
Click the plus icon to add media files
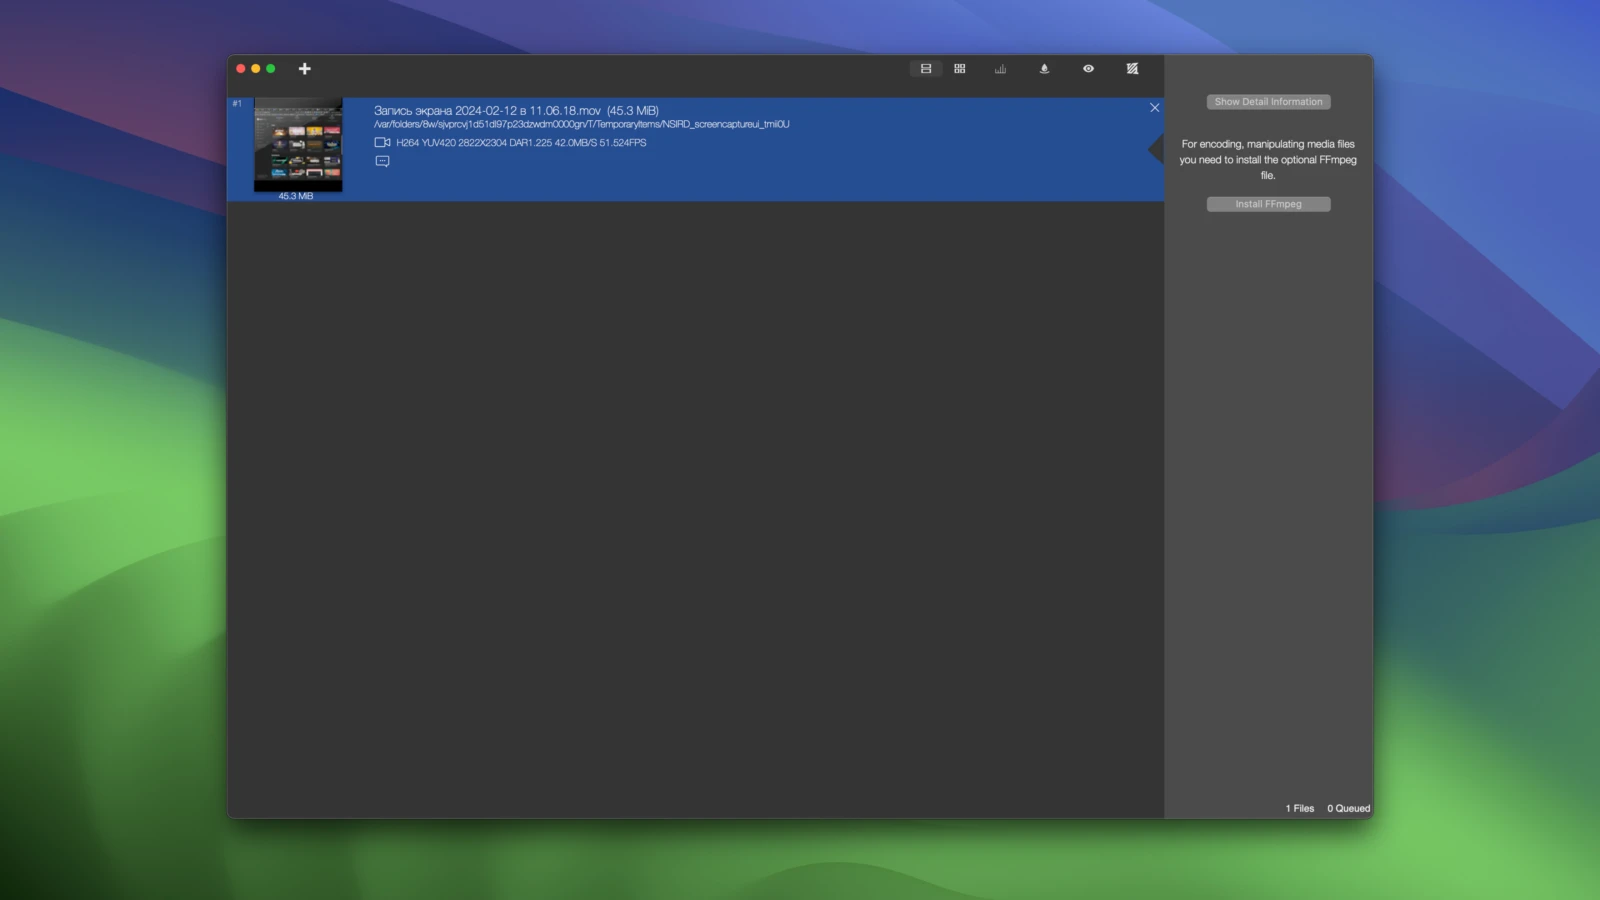305,69
